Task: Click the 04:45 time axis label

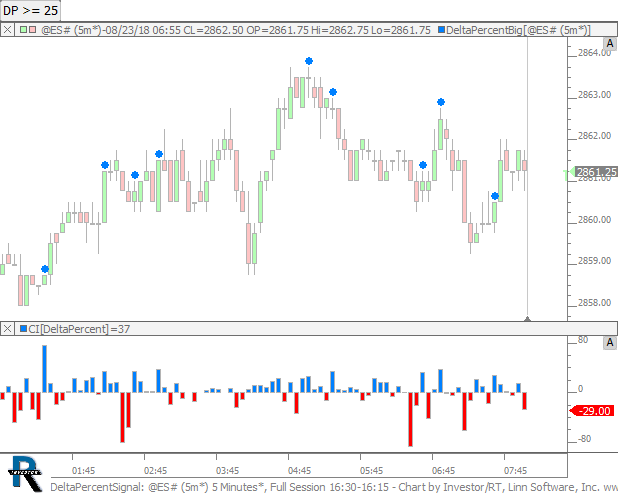Action: pos(300,470)
